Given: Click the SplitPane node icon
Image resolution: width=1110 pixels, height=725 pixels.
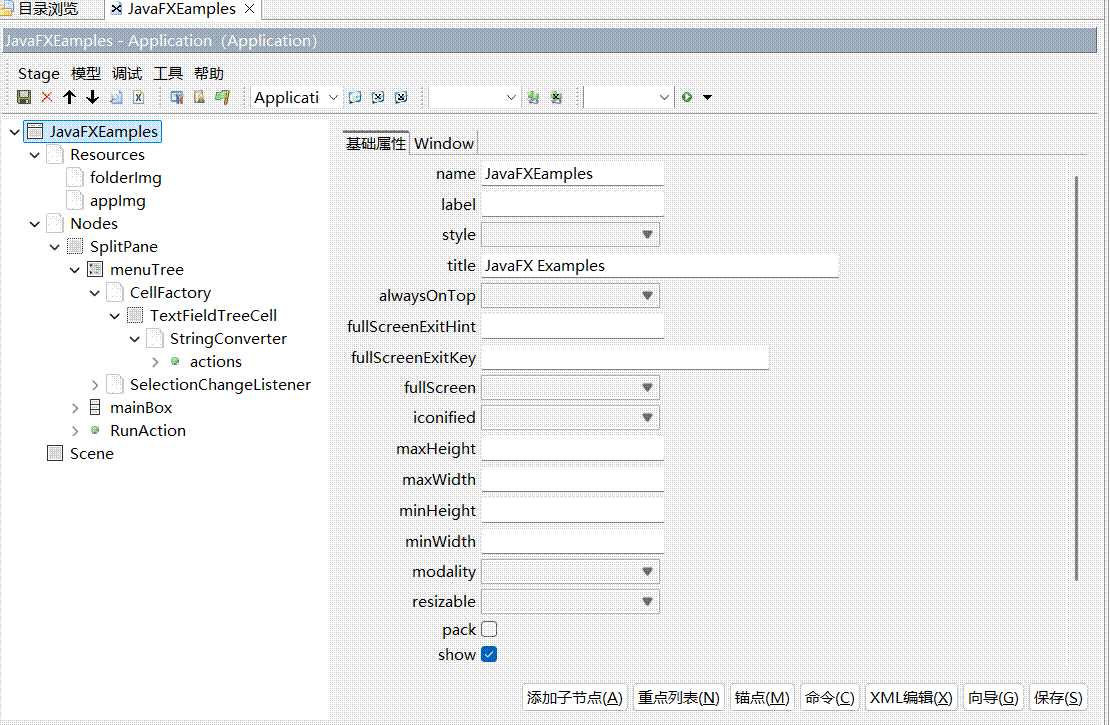Looking at the screenshot, I should [75, 246].
